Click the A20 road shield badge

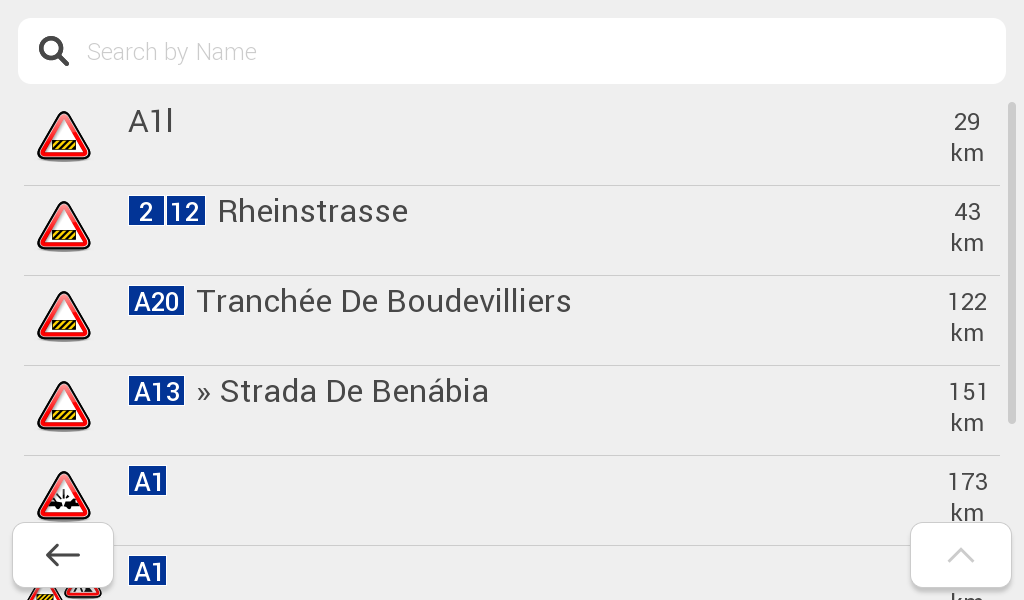click(156, 302)
